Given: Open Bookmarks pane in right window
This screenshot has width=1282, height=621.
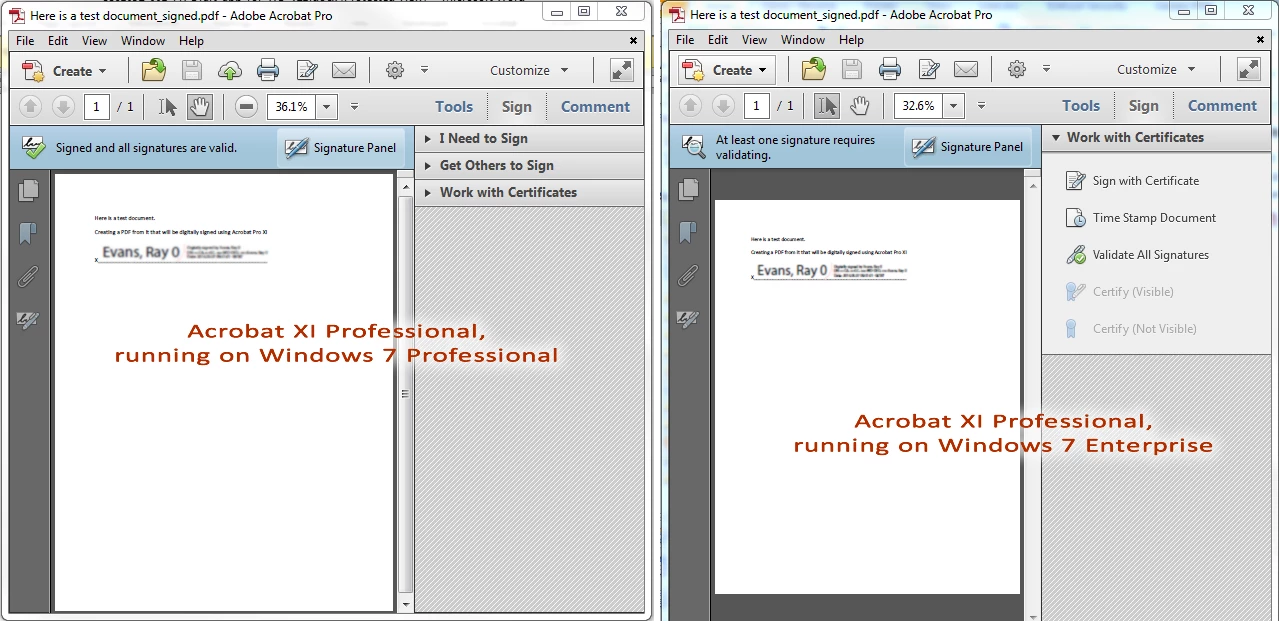Looking at the screenshot, I should click(688, 232).
